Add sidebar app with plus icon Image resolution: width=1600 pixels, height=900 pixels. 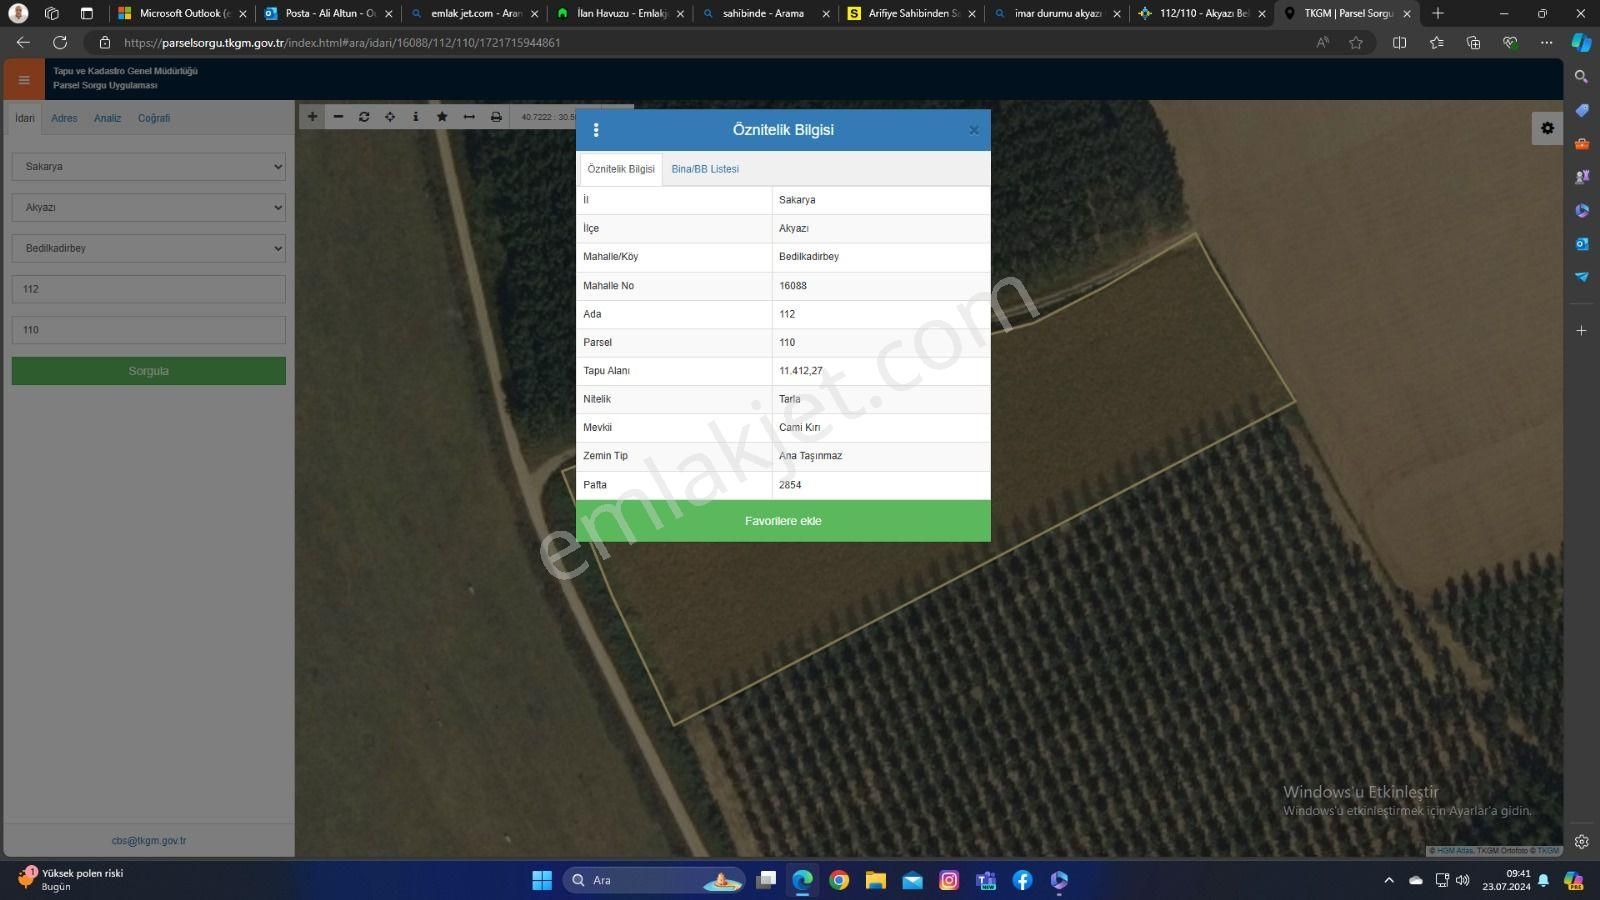(1581, 330)
